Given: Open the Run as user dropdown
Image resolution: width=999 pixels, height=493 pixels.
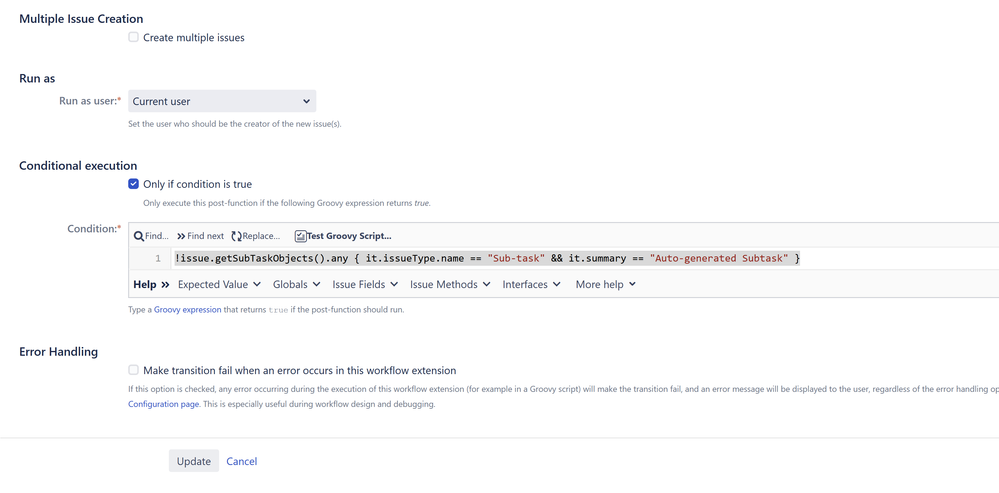Looking at the screenshot, I should coord(222,101).
